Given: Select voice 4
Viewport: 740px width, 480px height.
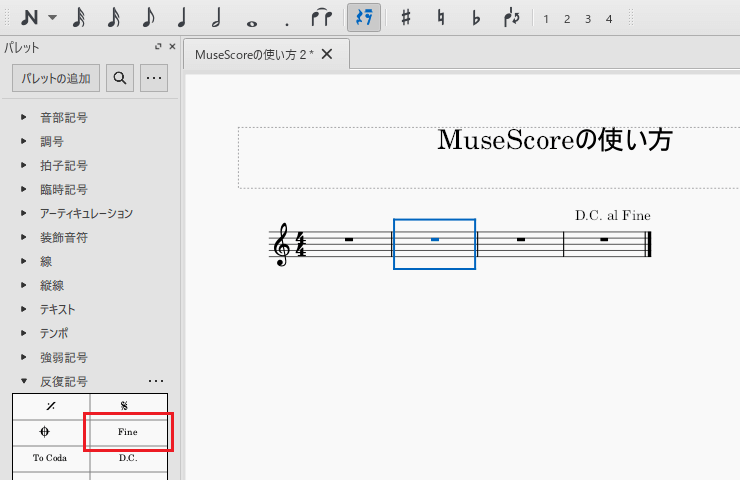Looking at the screenshot, I should (609, 19).
